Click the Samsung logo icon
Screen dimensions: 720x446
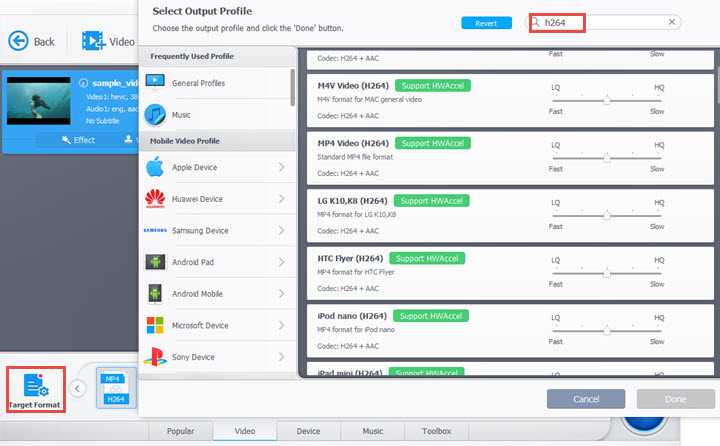pos(155,230)
